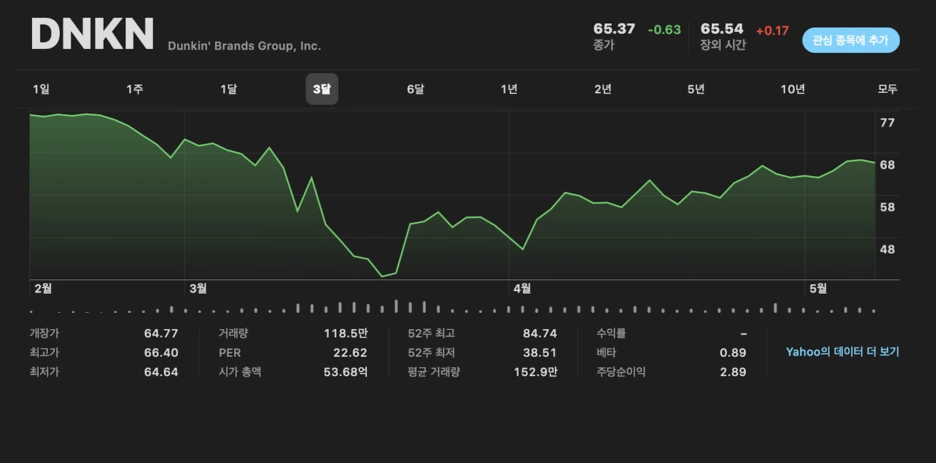Click the 5월 date axis label

pos(818,289)
